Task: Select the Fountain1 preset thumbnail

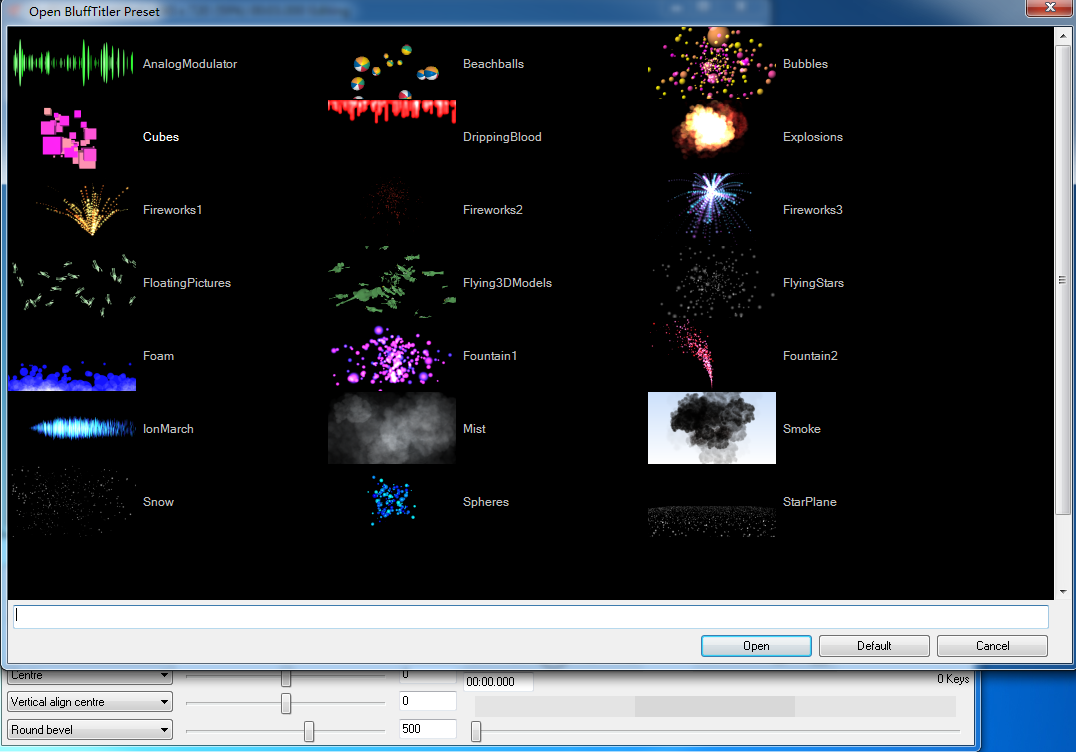Action: point(392,355)
